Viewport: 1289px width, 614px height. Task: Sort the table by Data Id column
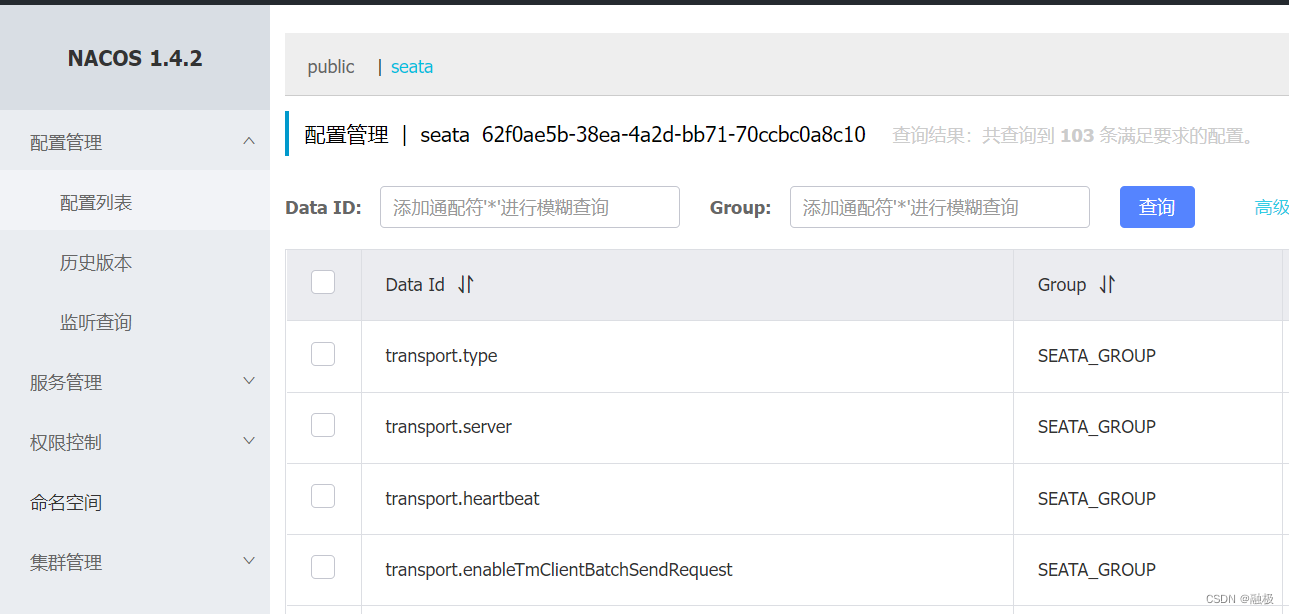point(465,284)
